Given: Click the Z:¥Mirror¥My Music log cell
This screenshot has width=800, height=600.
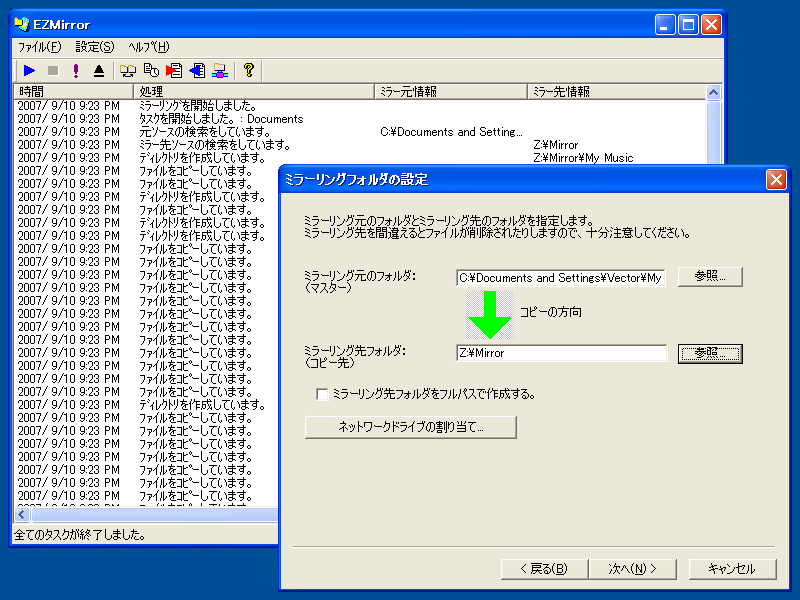Looking at the screenshot, I should [x=583, y=158].
